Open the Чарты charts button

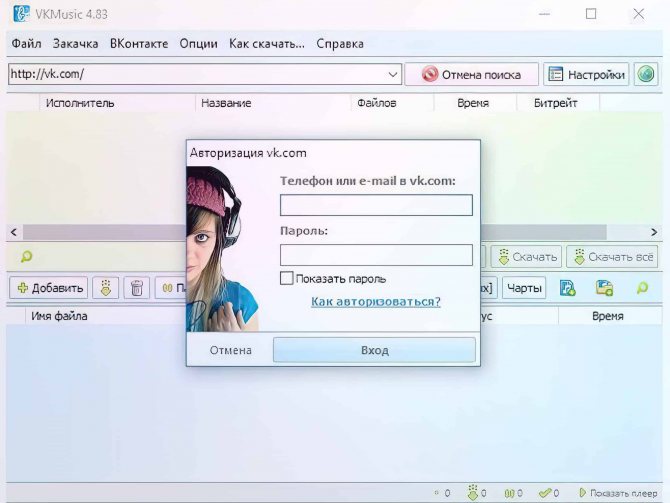(x=524, y=288)
